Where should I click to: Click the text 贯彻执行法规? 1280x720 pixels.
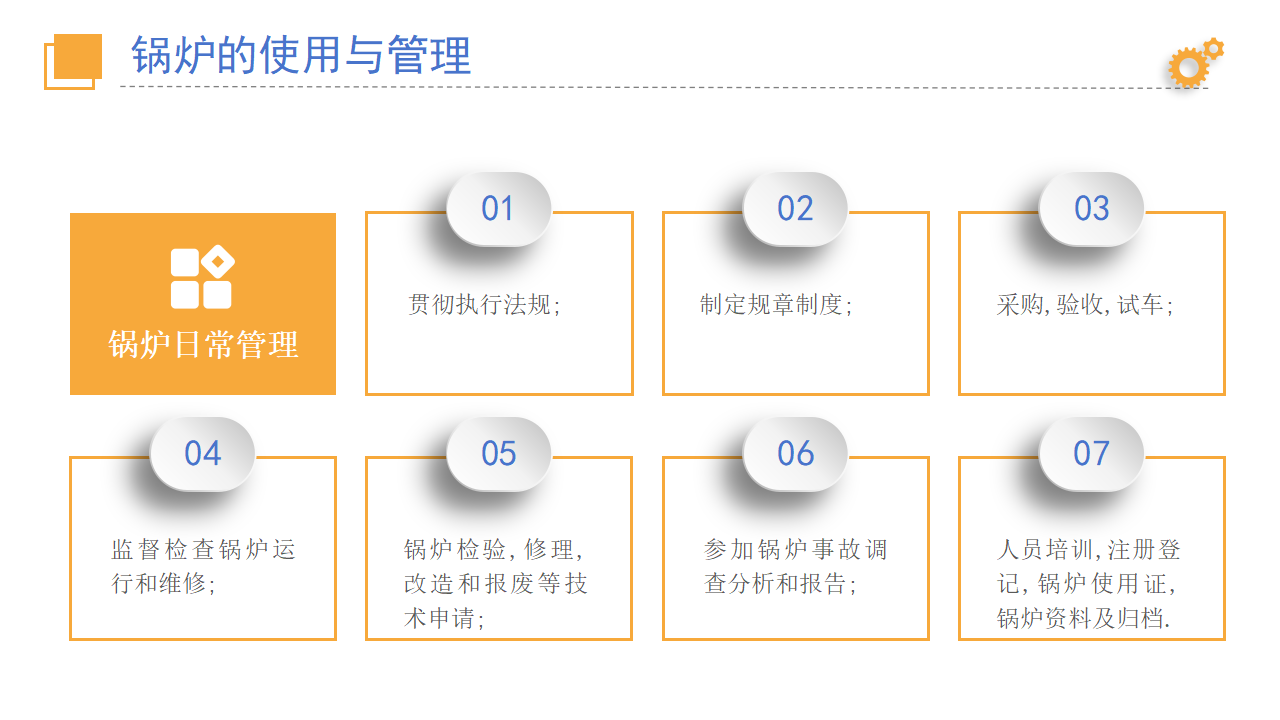point(485,305)
